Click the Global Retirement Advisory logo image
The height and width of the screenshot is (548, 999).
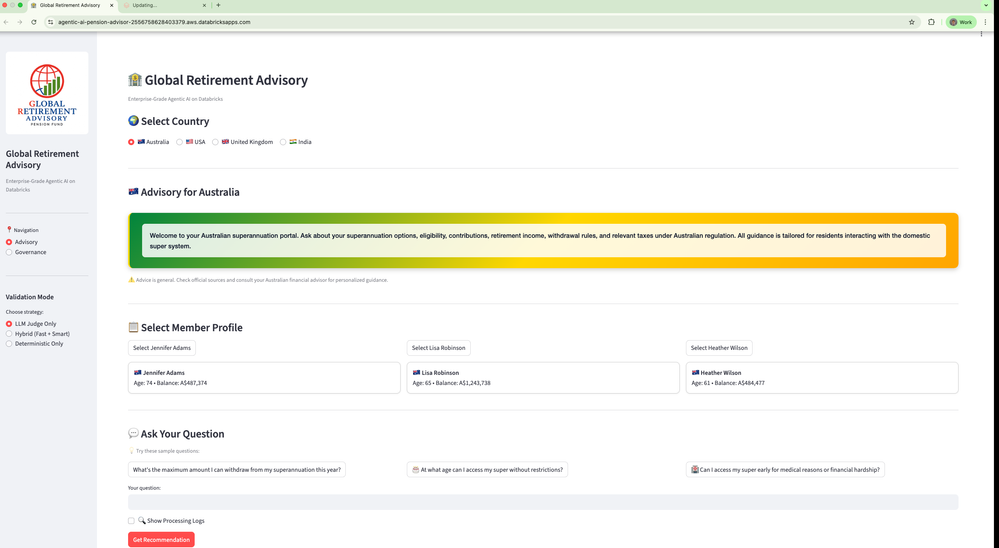tap(47, 93)
